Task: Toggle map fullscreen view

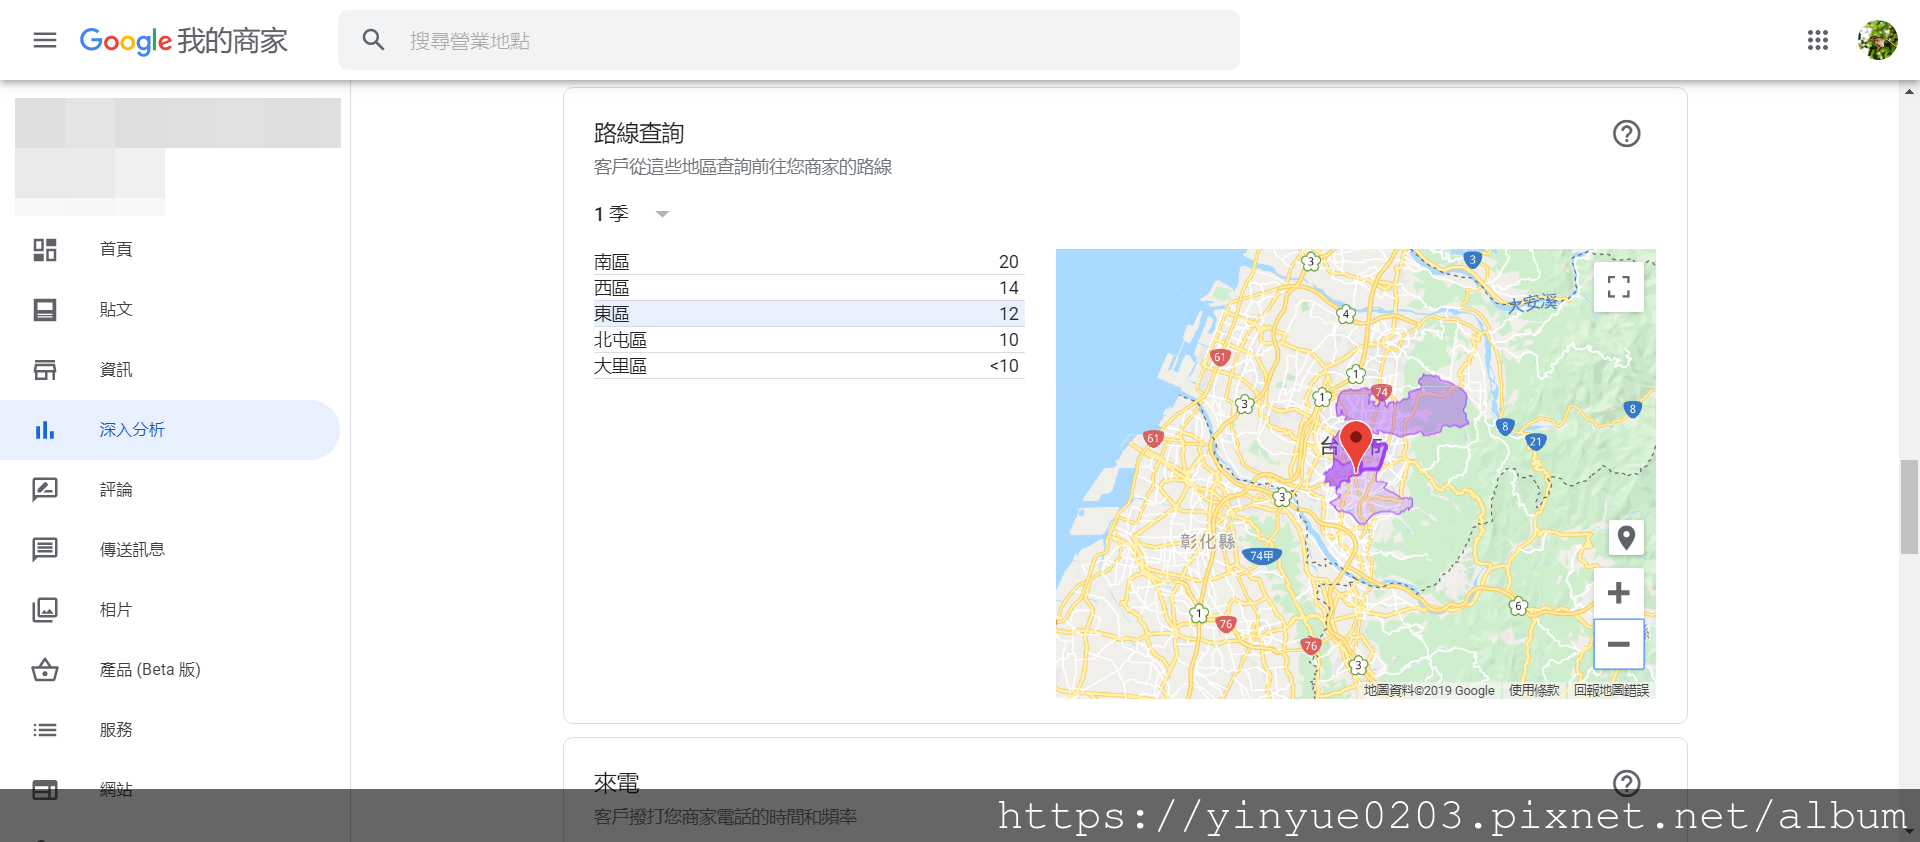Action: coord(1619,287)
